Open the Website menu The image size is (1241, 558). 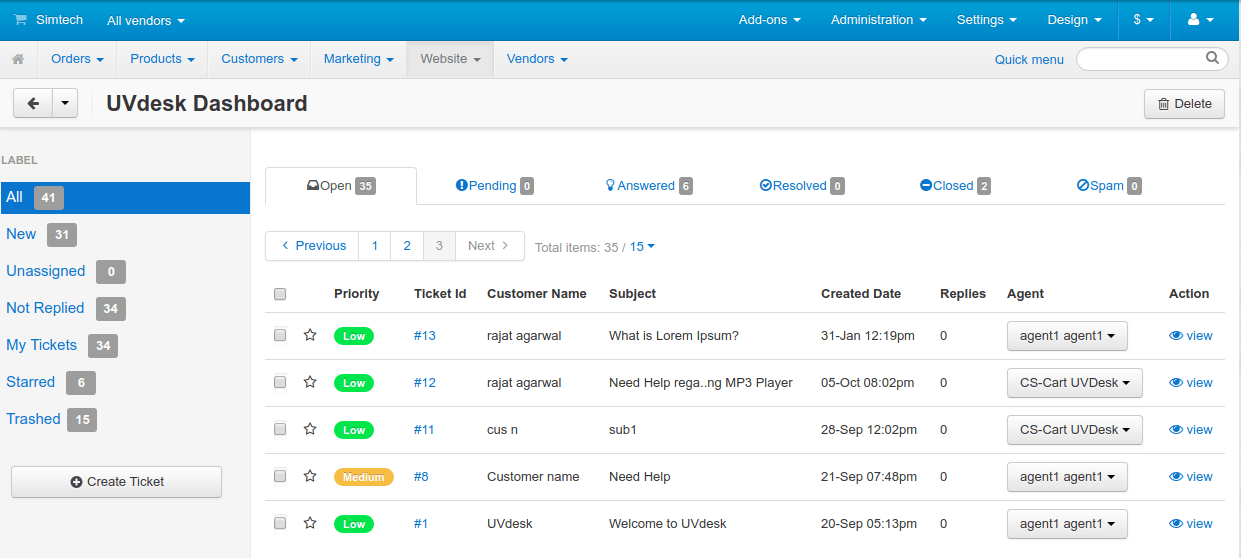[x=450, y=59]
